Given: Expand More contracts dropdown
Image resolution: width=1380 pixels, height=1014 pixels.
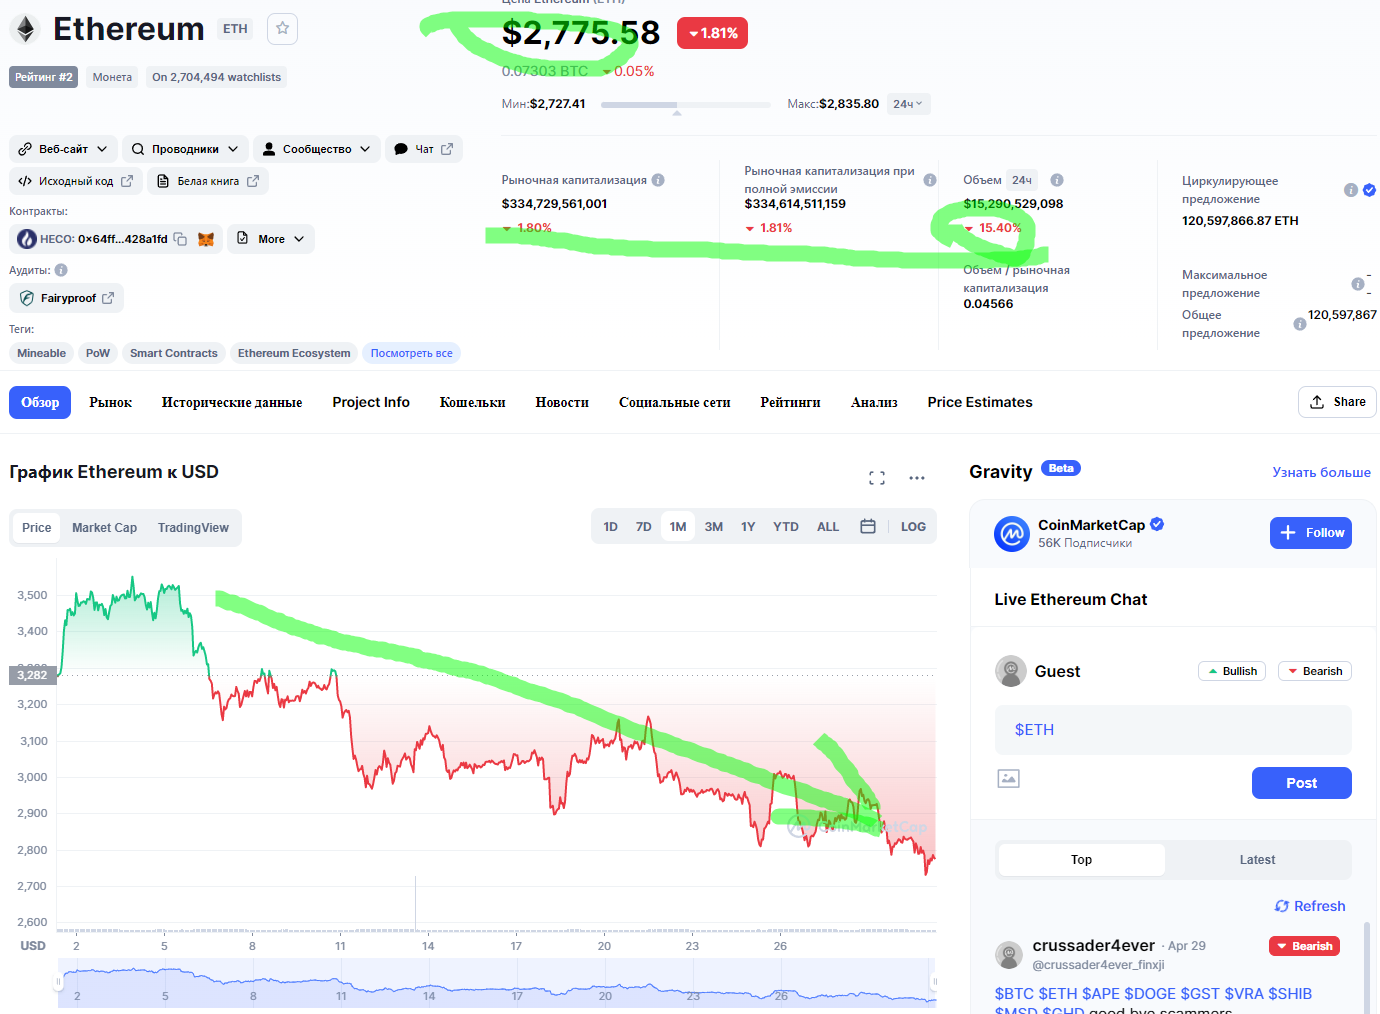Looking at the screenshot, I should point(271,239).
